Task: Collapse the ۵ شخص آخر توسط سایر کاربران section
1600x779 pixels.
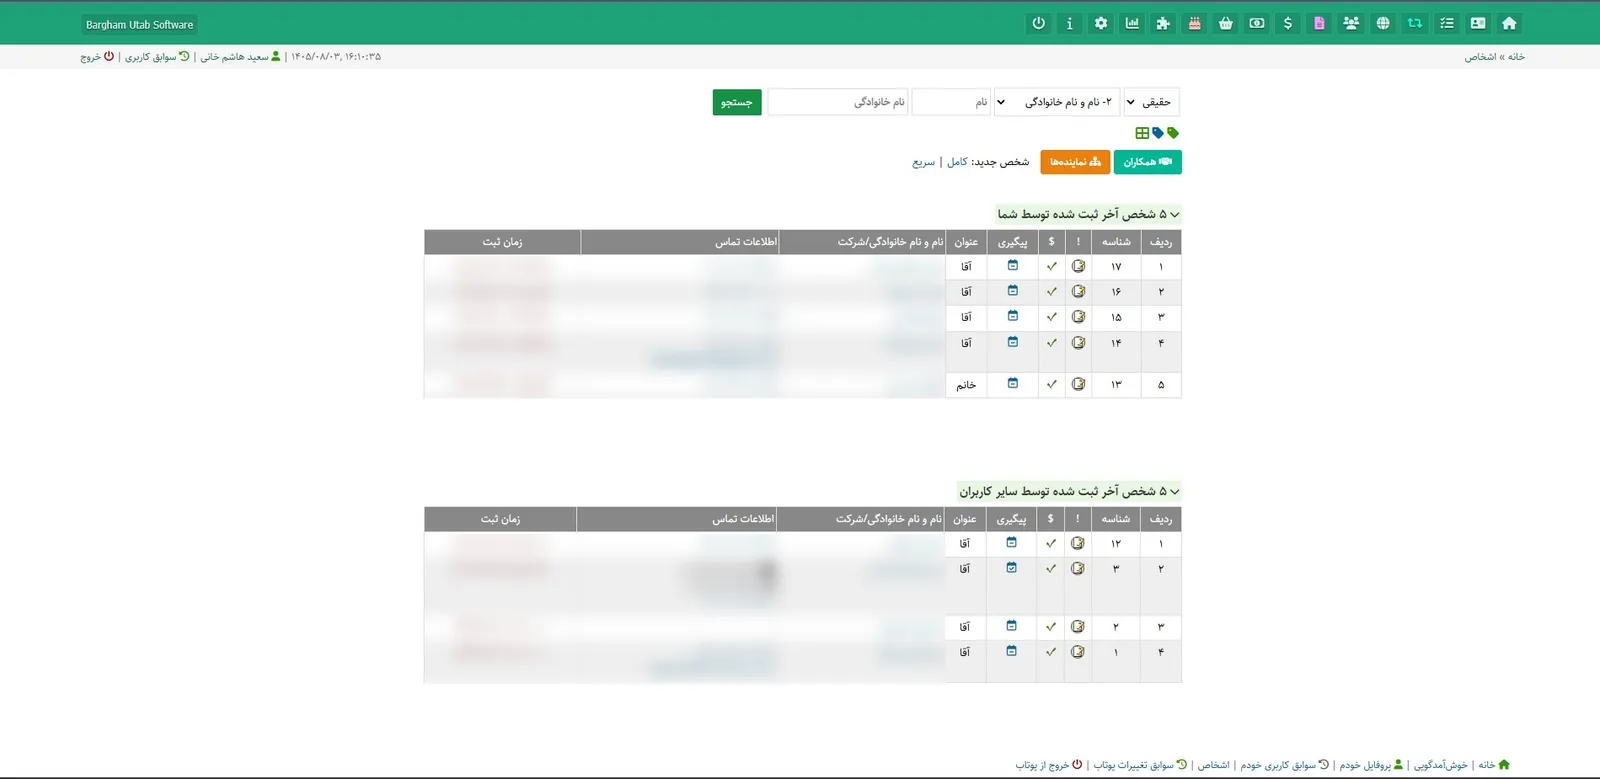Action: (x=1069, y=491)
